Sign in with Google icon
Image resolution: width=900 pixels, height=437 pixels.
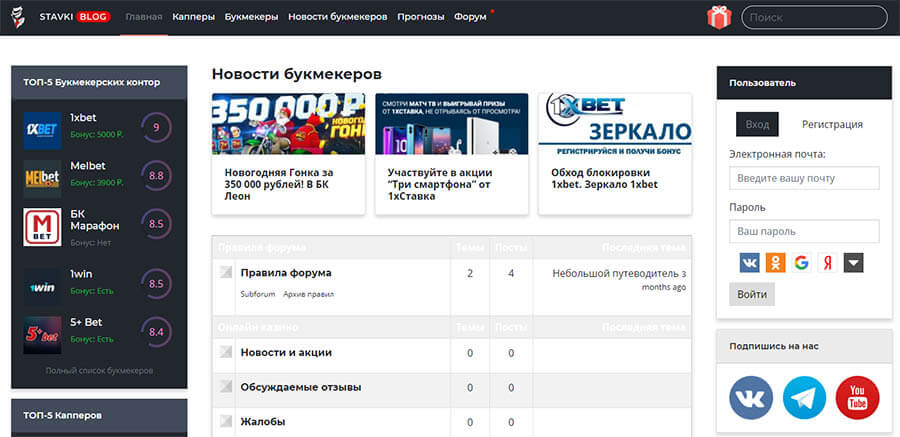[801, 262]
